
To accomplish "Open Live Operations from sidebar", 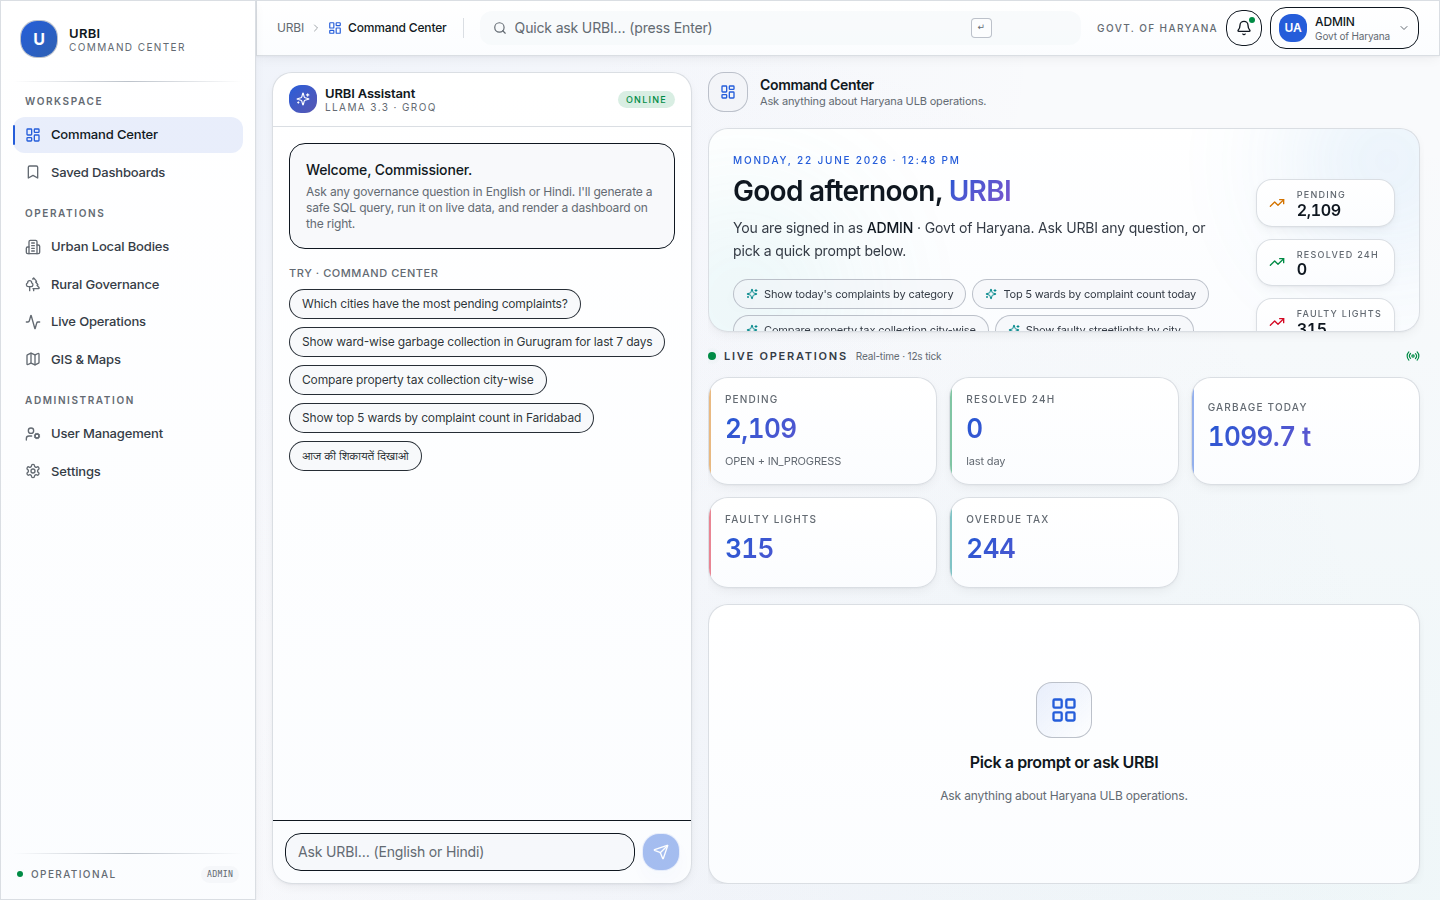I will point(128,322).
